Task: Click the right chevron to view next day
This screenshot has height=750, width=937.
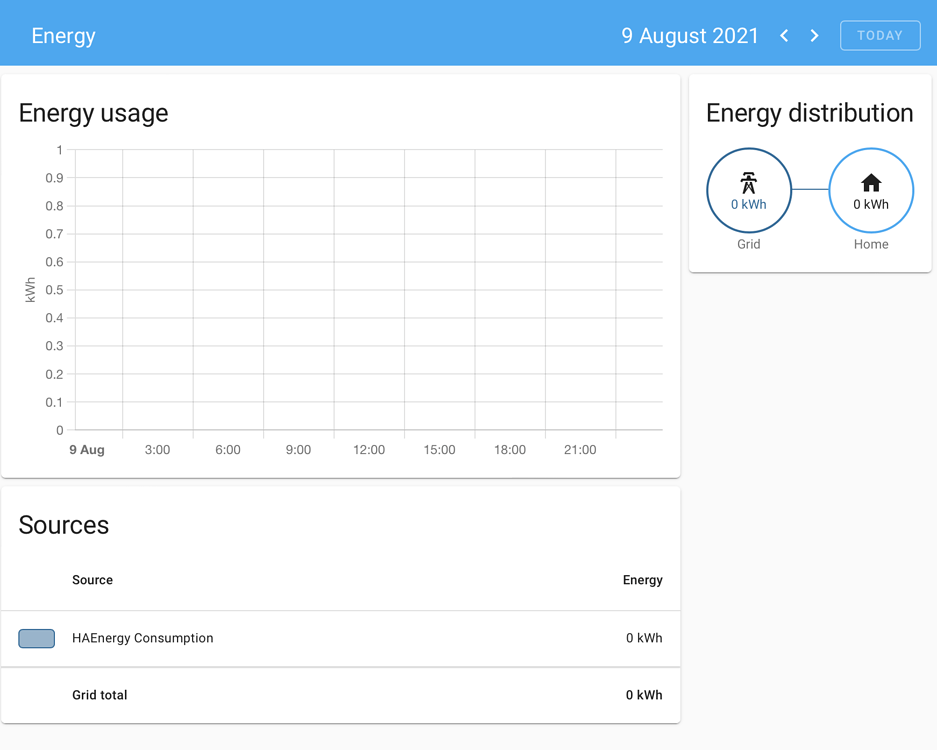Action: coord(814,35)
